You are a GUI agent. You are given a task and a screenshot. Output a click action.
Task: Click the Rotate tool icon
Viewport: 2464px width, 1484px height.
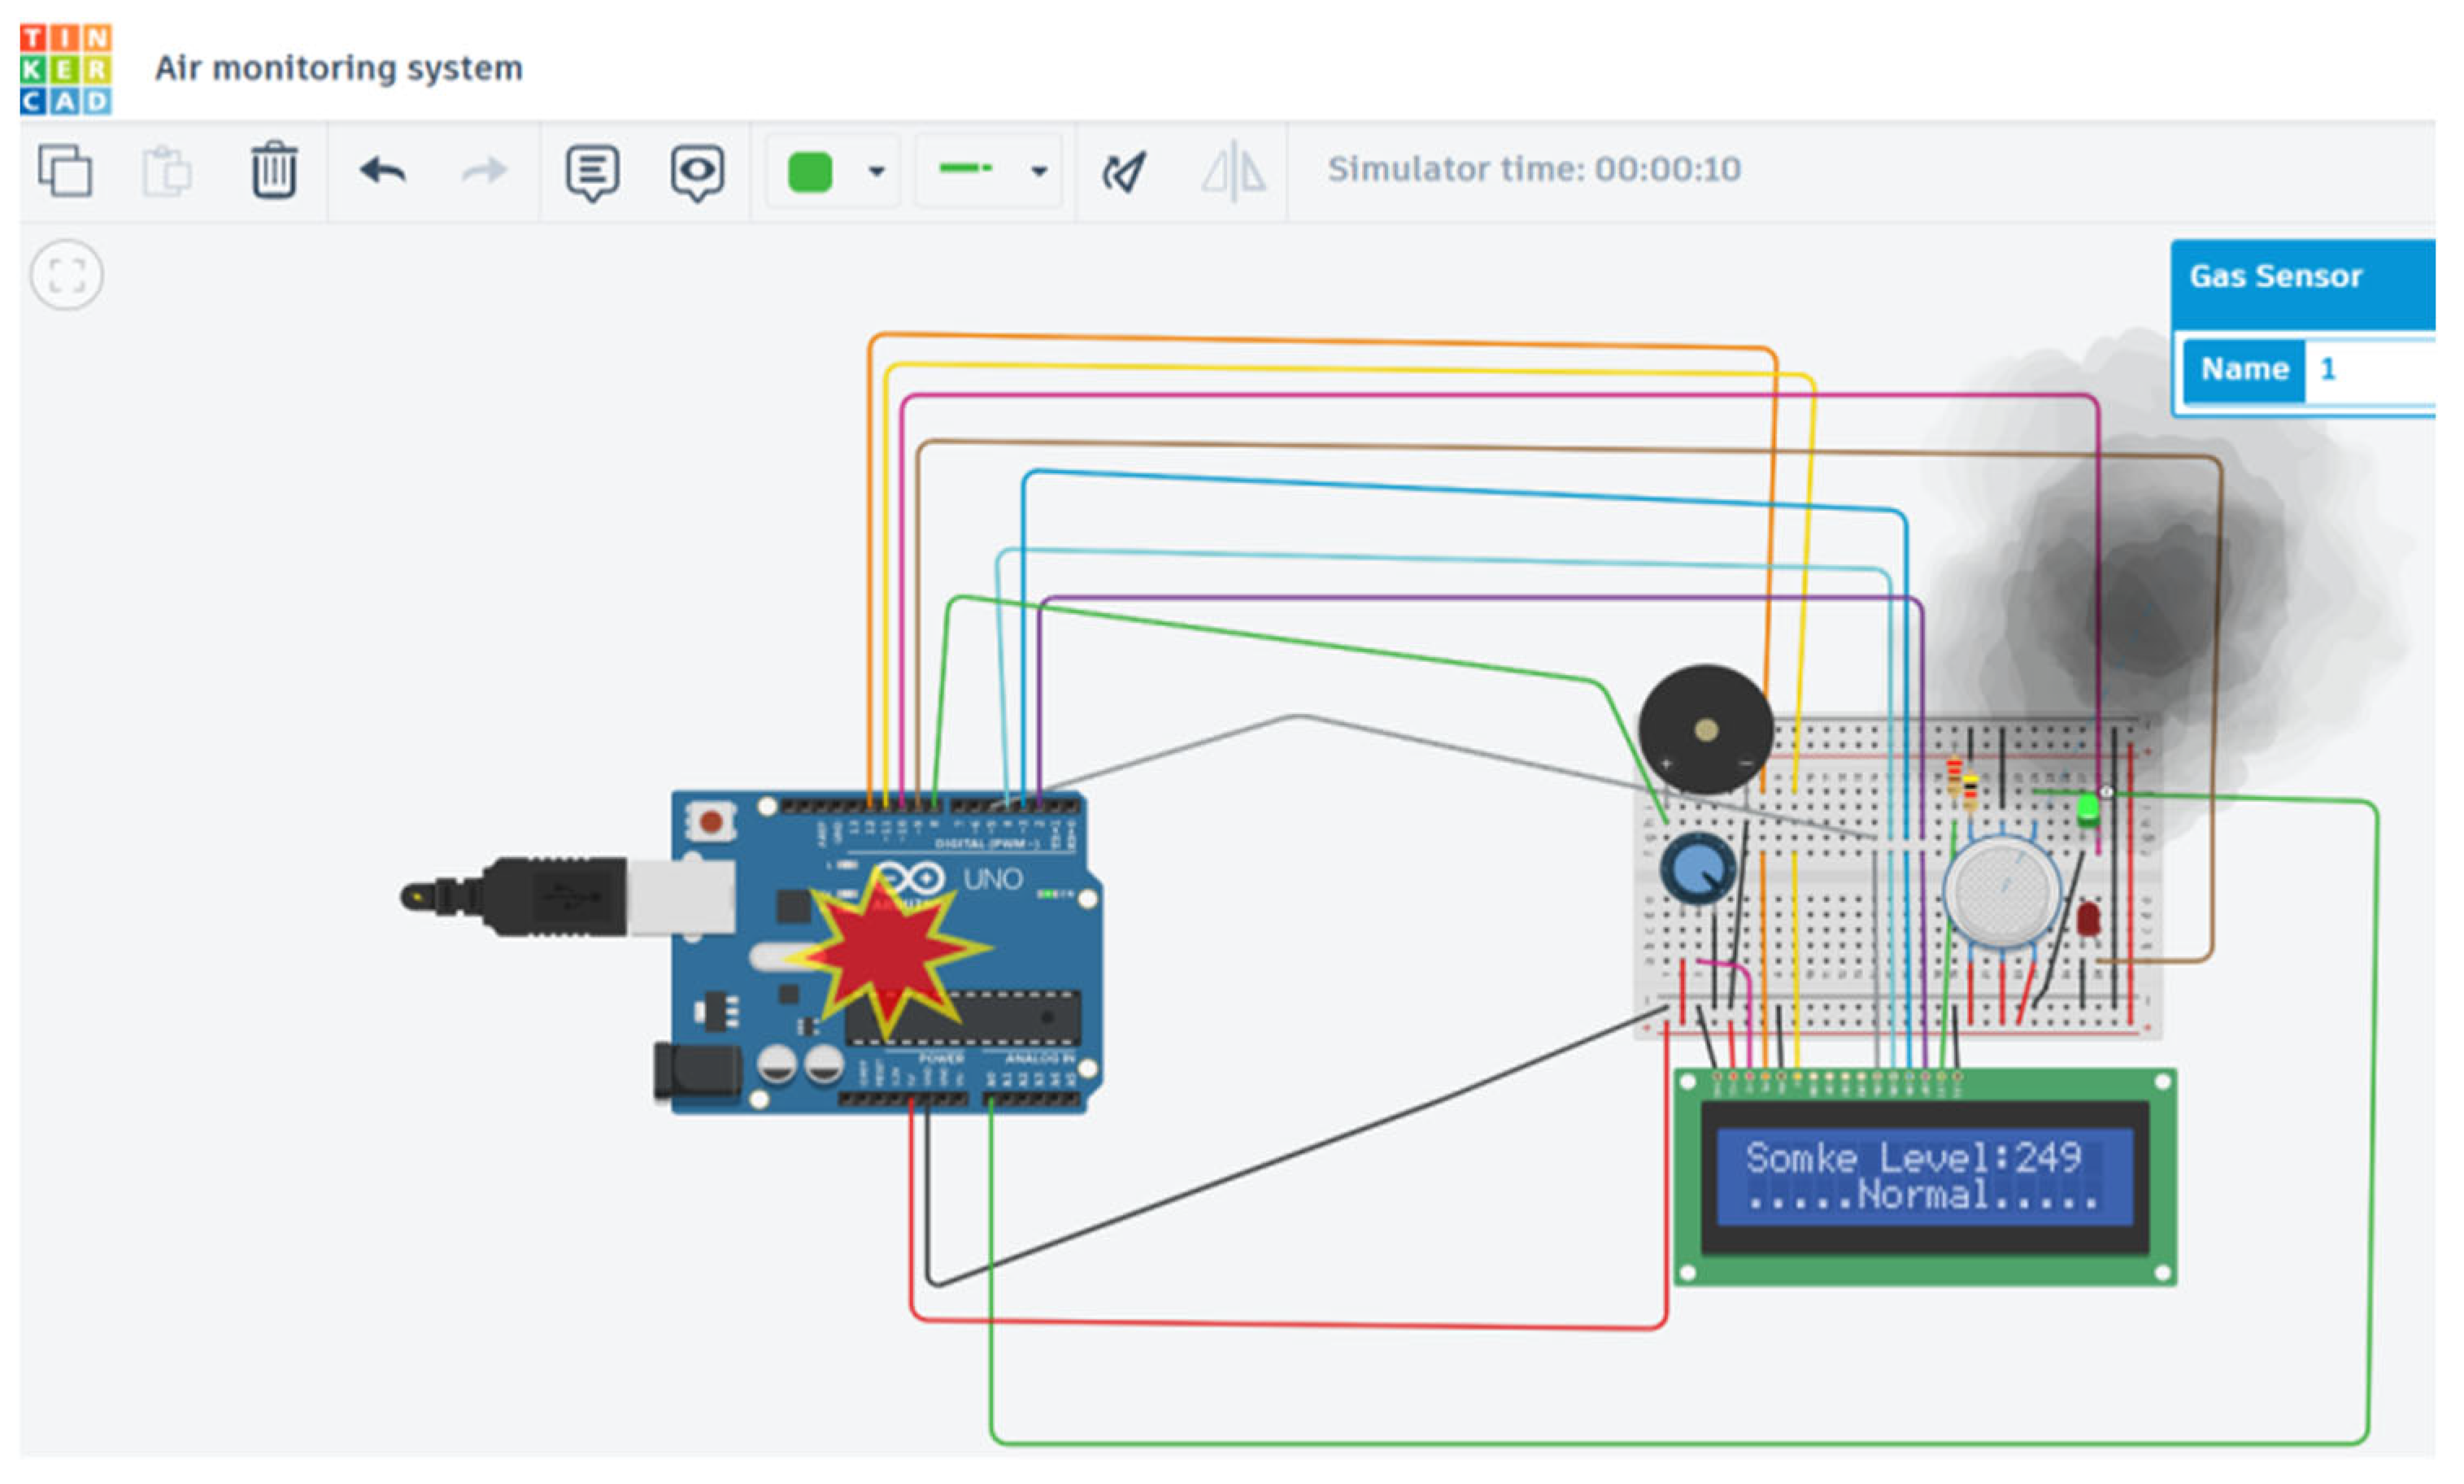[x=1124, y=172]
